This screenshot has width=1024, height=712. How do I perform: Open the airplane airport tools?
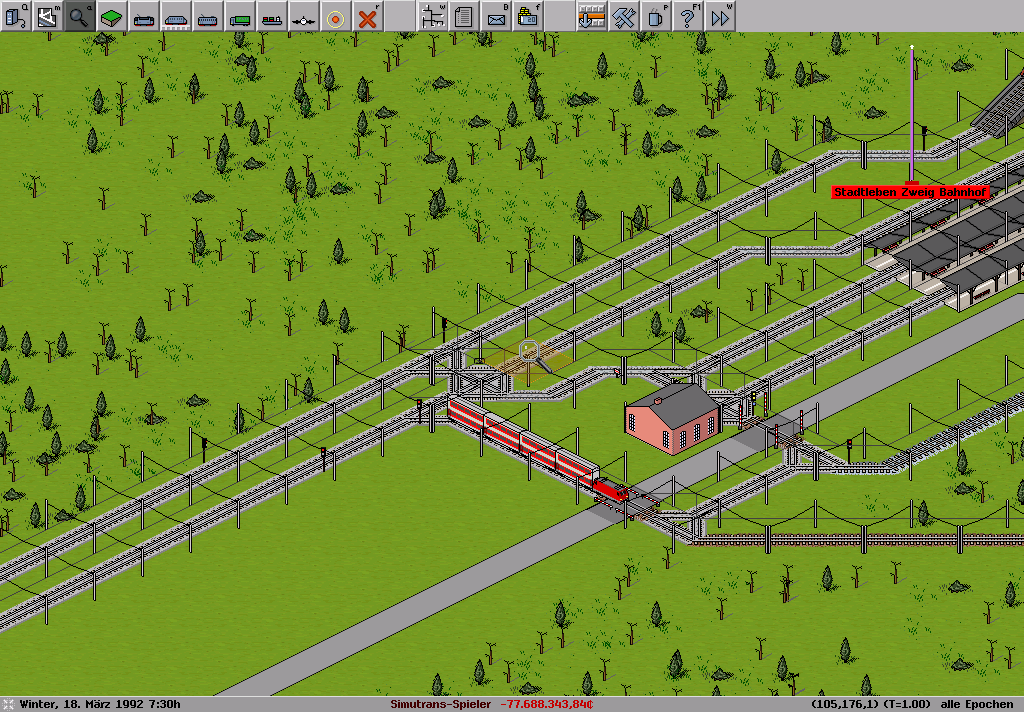[303, 16]
